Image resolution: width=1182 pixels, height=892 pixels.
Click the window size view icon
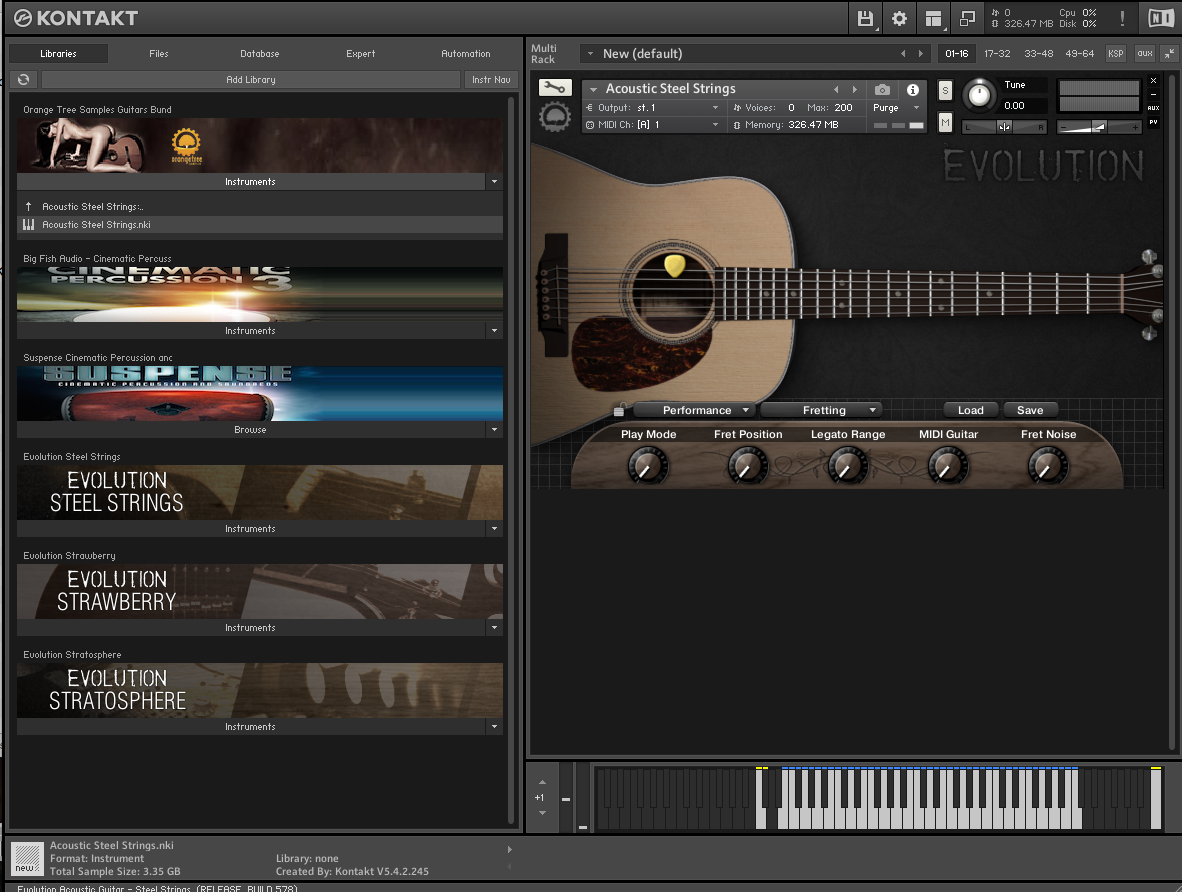(967, 18)
